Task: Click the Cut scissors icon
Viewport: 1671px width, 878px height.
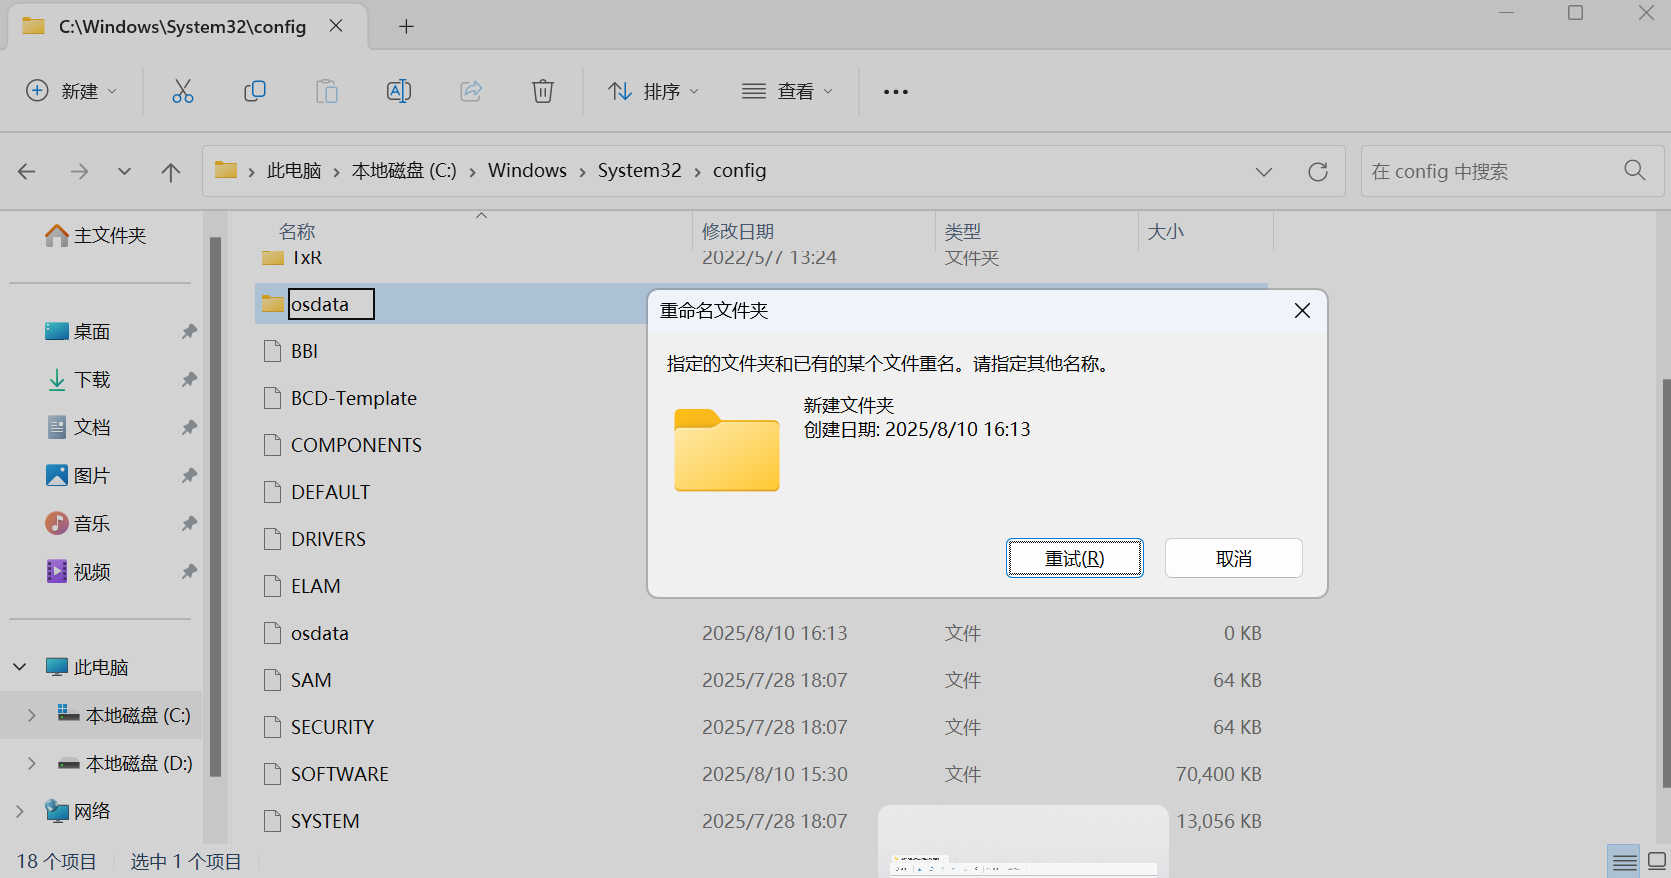Action: [182, 91]
